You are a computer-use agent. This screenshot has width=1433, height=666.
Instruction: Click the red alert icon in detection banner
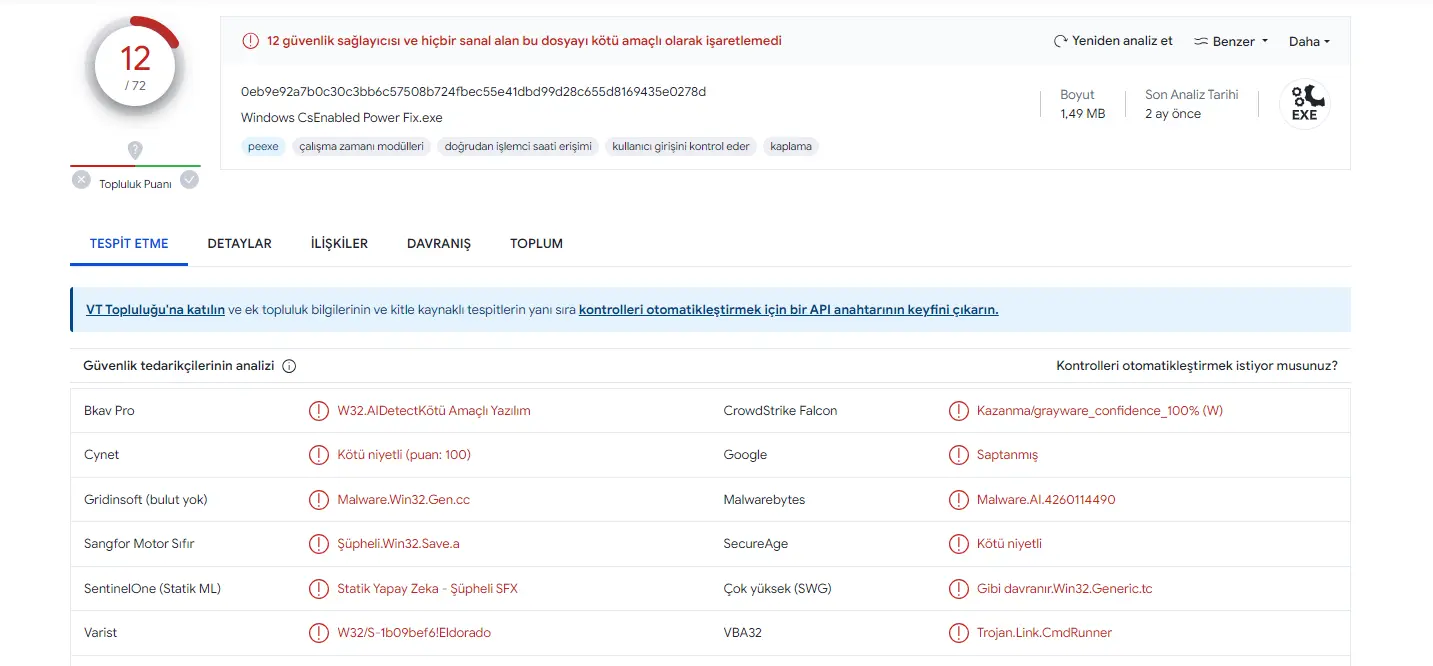[x=250, y=41]
